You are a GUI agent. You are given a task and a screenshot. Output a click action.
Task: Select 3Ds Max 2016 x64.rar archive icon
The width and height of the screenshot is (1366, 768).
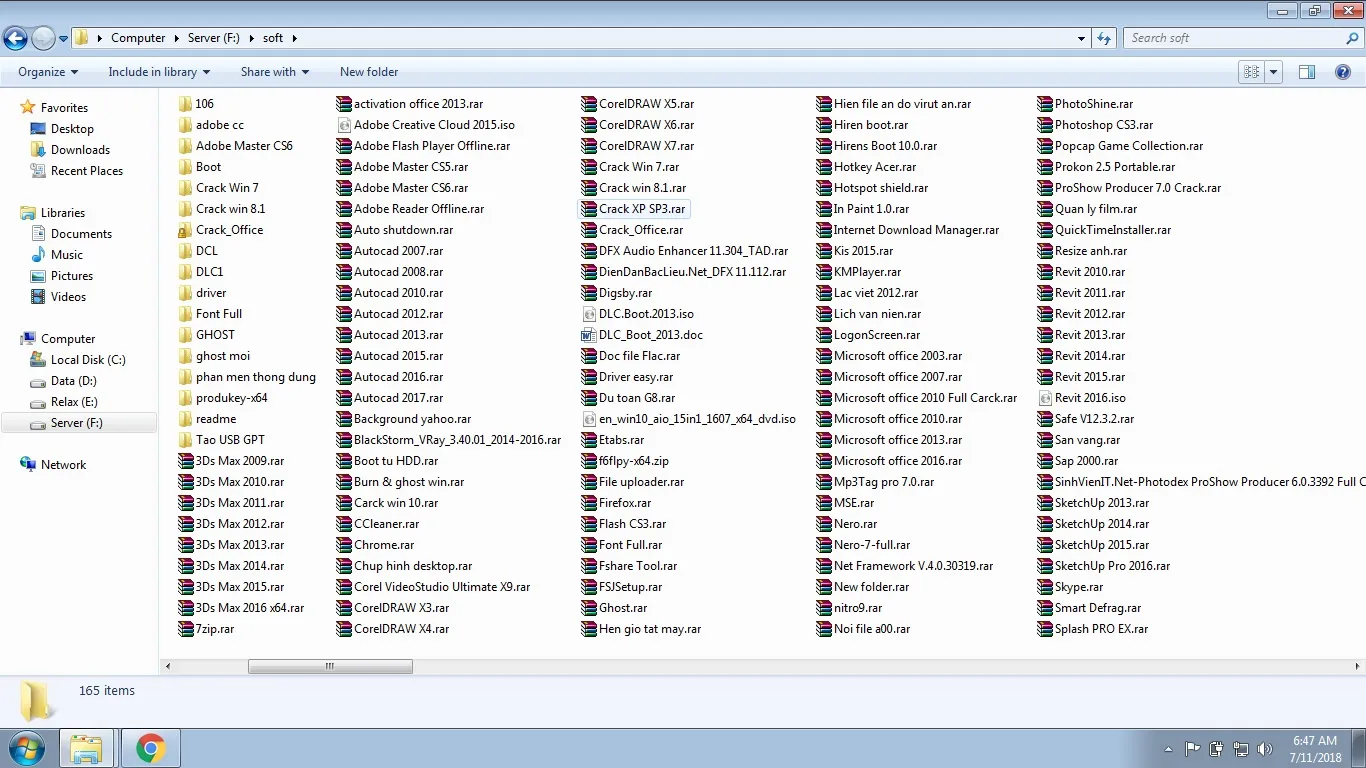click(x=185, y=608)
